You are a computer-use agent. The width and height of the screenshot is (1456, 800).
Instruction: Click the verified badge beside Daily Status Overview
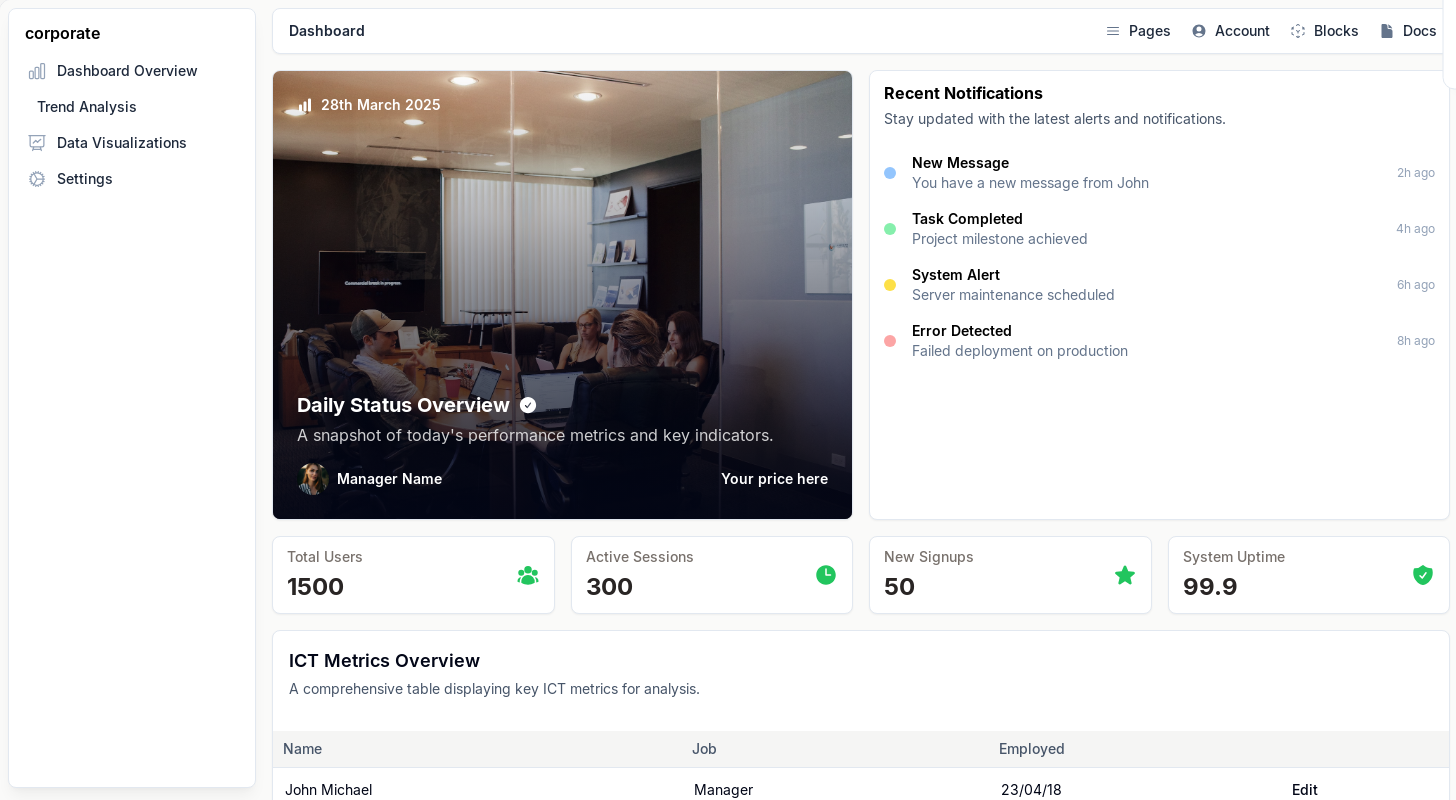point(528,405)
